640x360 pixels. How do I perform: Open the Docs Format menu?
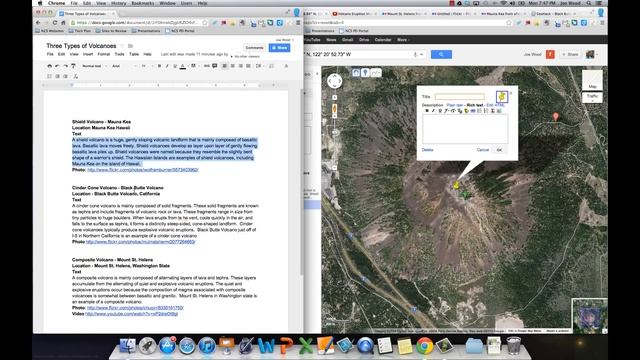[104, 54]
